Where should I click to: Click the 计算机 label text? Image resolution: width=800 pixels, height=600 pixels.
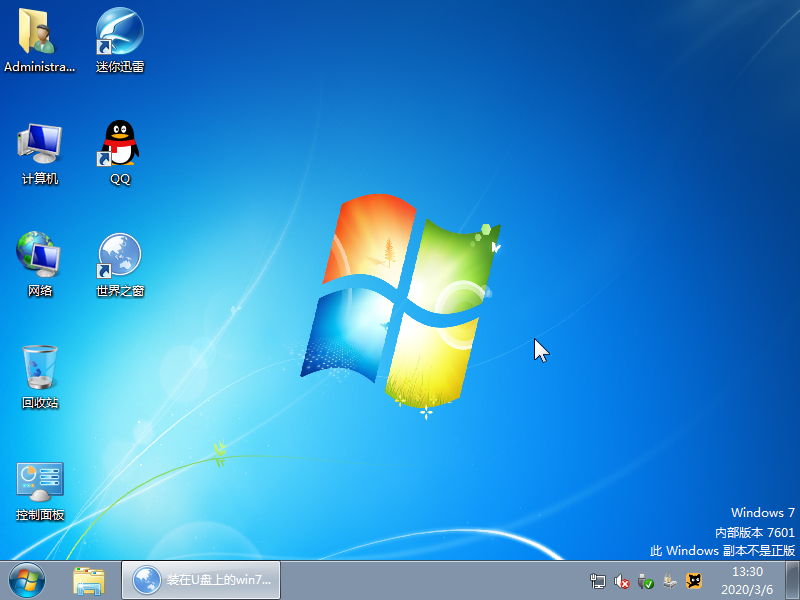[40, 179]
